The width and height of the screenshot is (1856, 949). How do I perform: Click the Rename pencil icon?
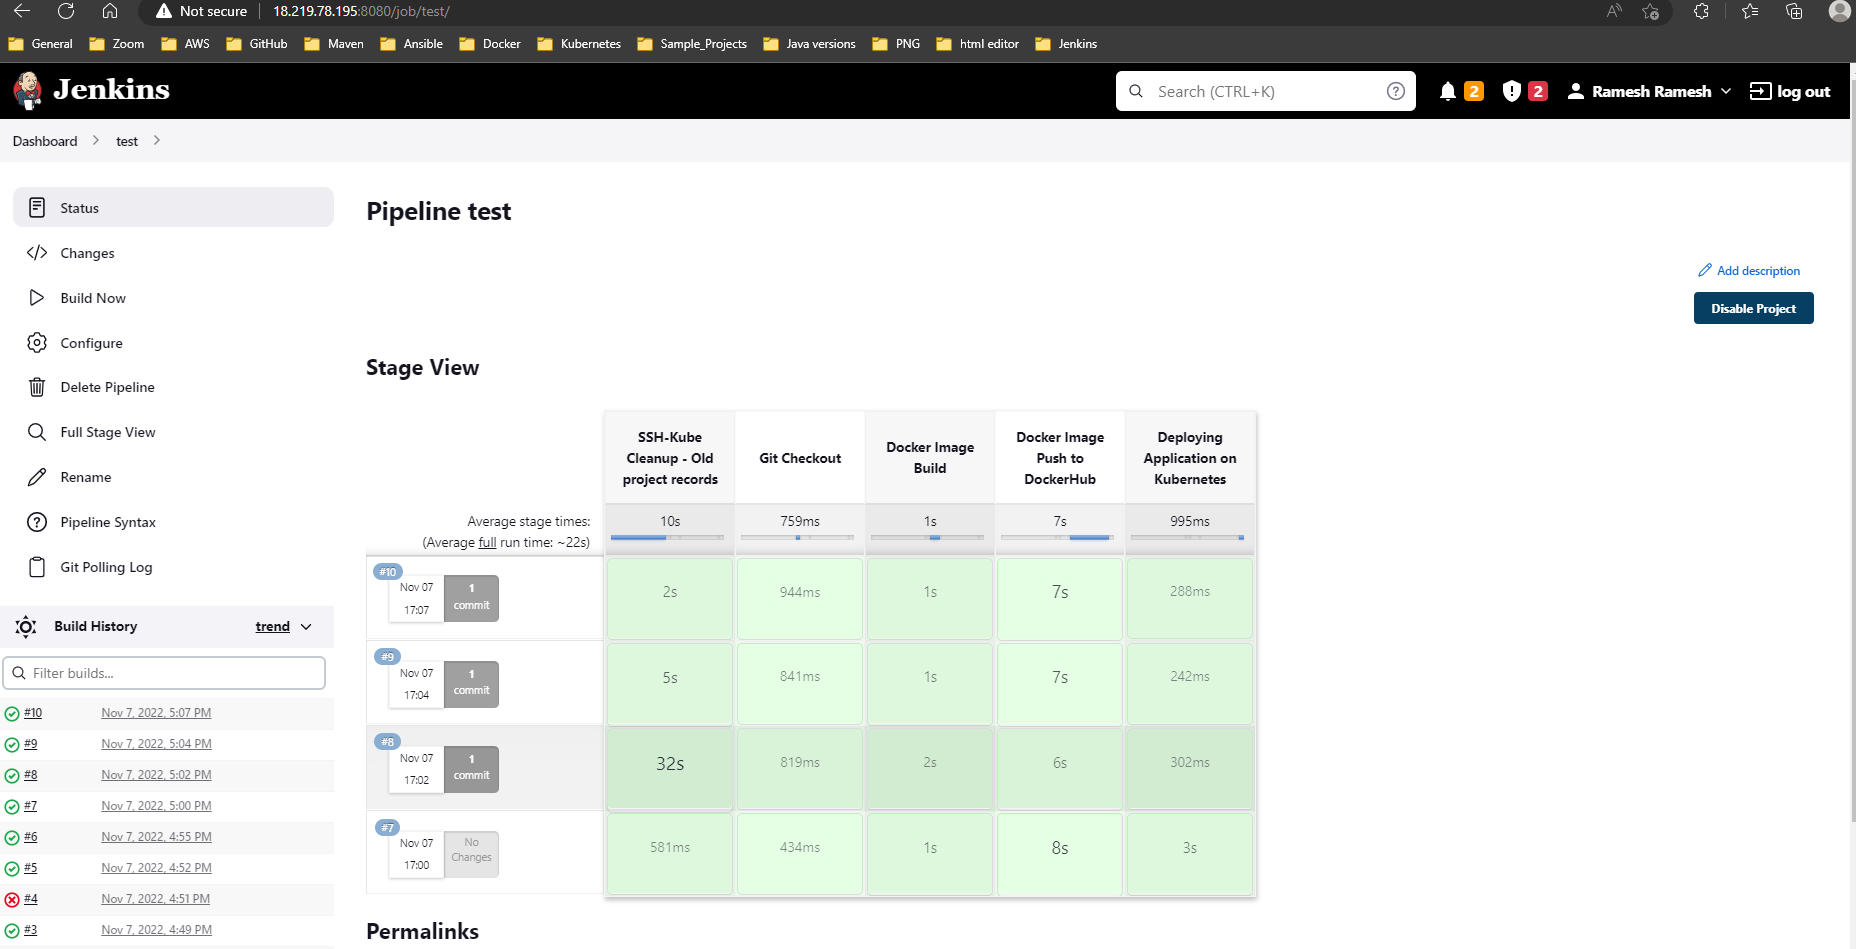(x=37, y=477)
